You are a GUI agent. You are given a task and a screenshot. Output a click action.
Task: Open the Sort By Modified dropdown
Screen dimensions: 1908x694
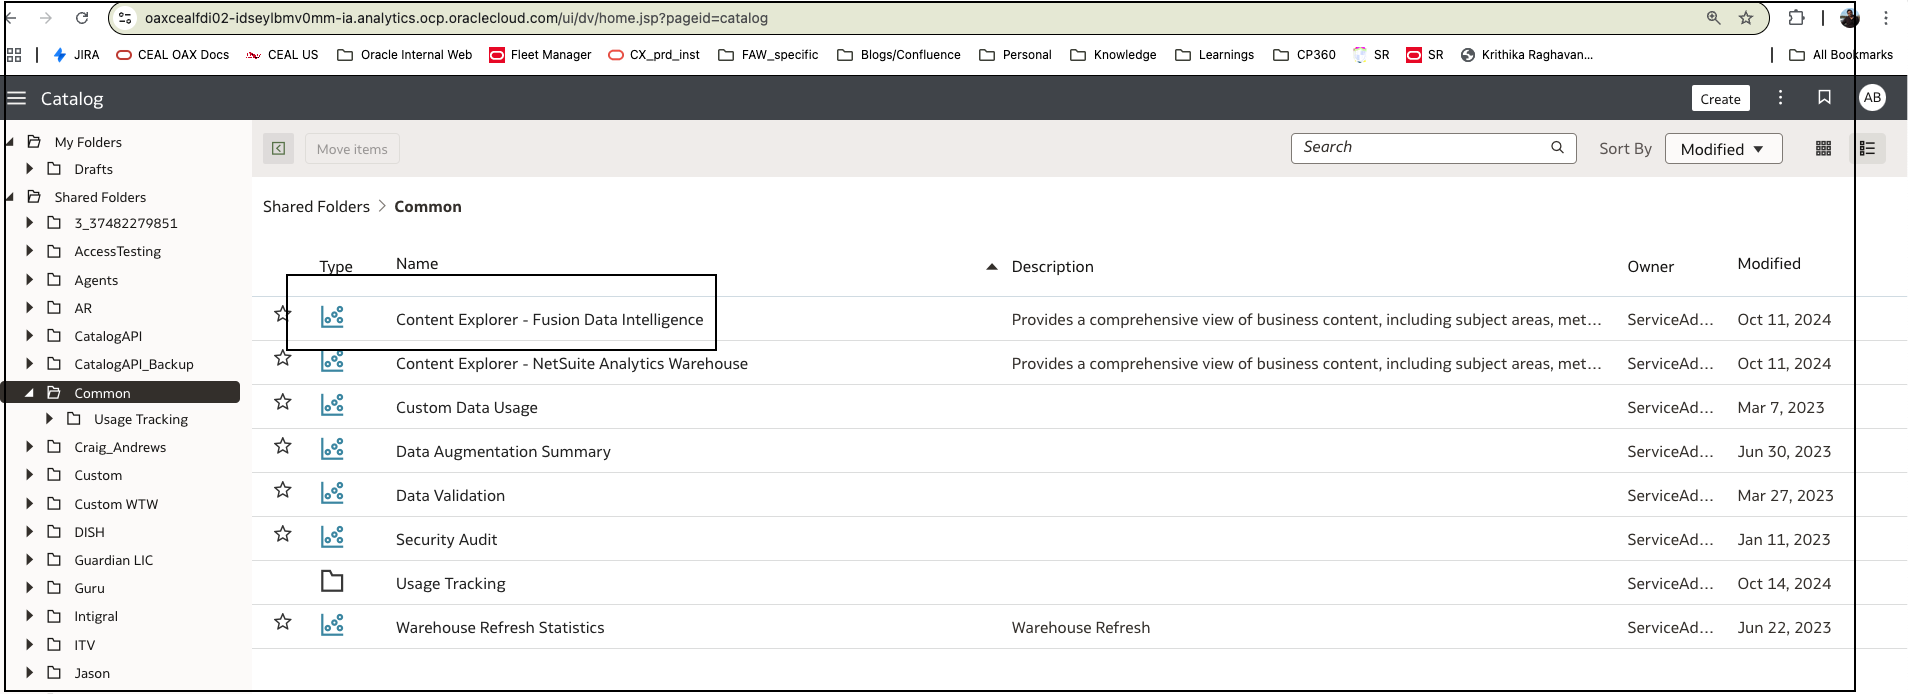point(1723,149)
